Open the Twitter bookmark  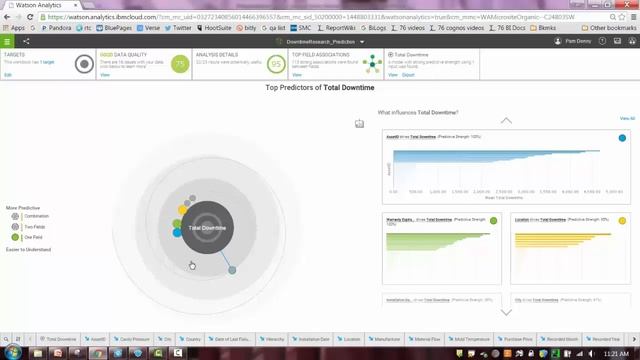(178, 28)
